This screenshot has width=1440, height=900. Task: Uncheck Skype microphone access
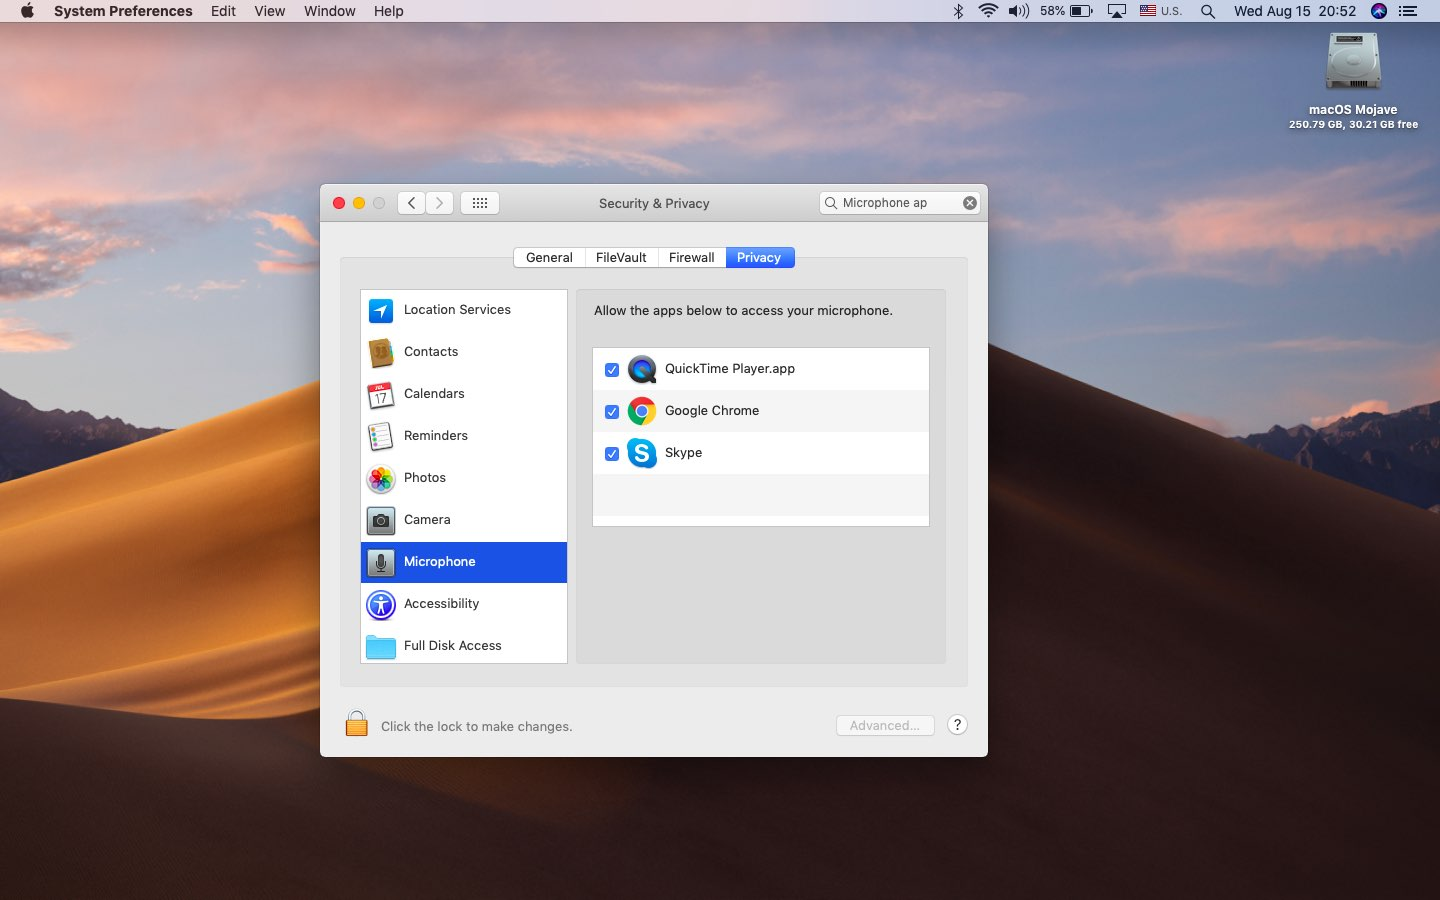pos(612,454)
